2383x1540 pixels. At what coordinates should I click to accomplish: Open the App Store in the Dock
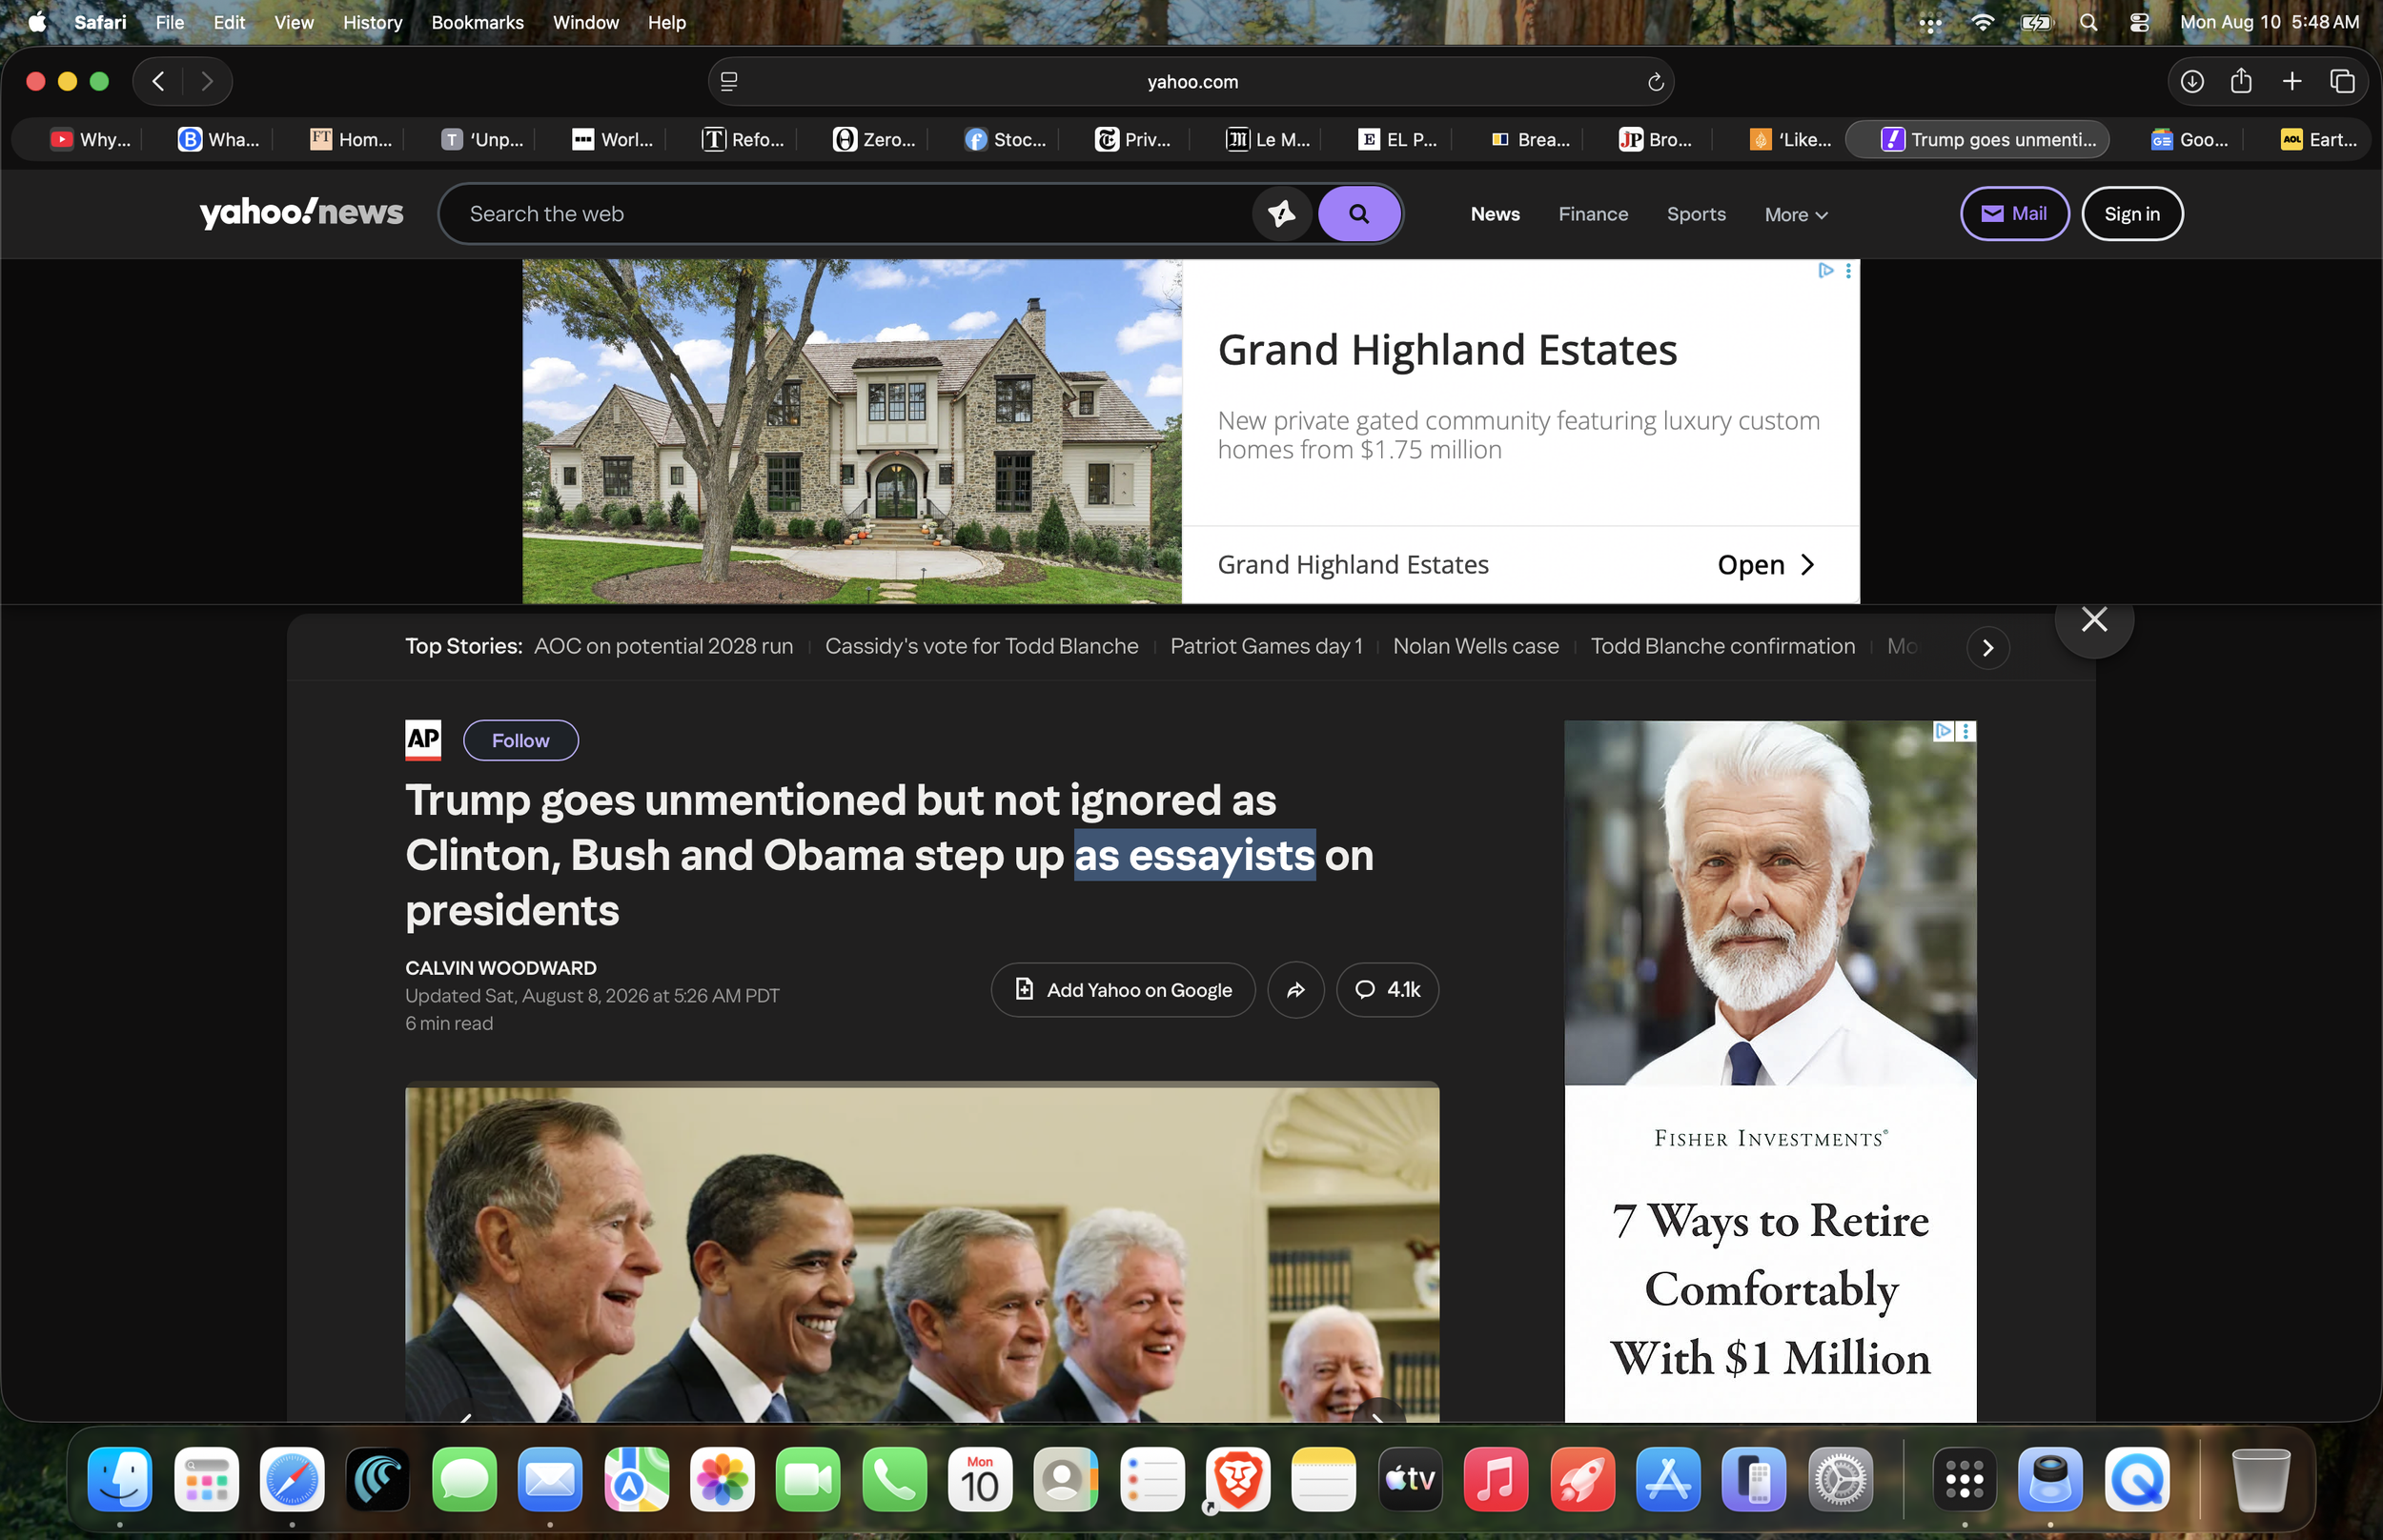[x=1667, y=1478]
